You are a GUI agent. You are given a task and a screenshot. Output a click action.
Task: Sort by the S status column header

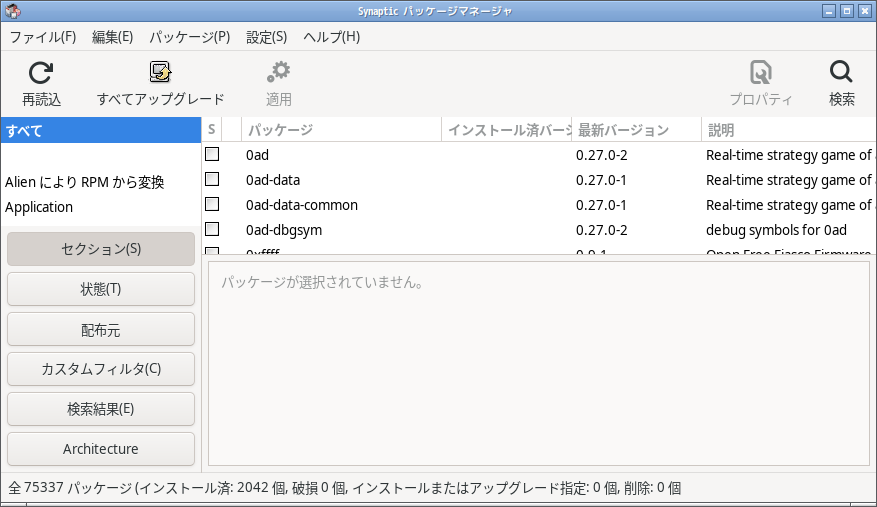point(211,130)
